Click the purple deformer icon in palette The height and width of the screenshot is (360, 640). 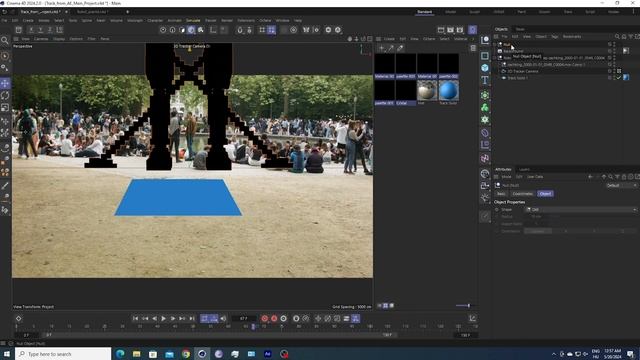pos(485,133)
